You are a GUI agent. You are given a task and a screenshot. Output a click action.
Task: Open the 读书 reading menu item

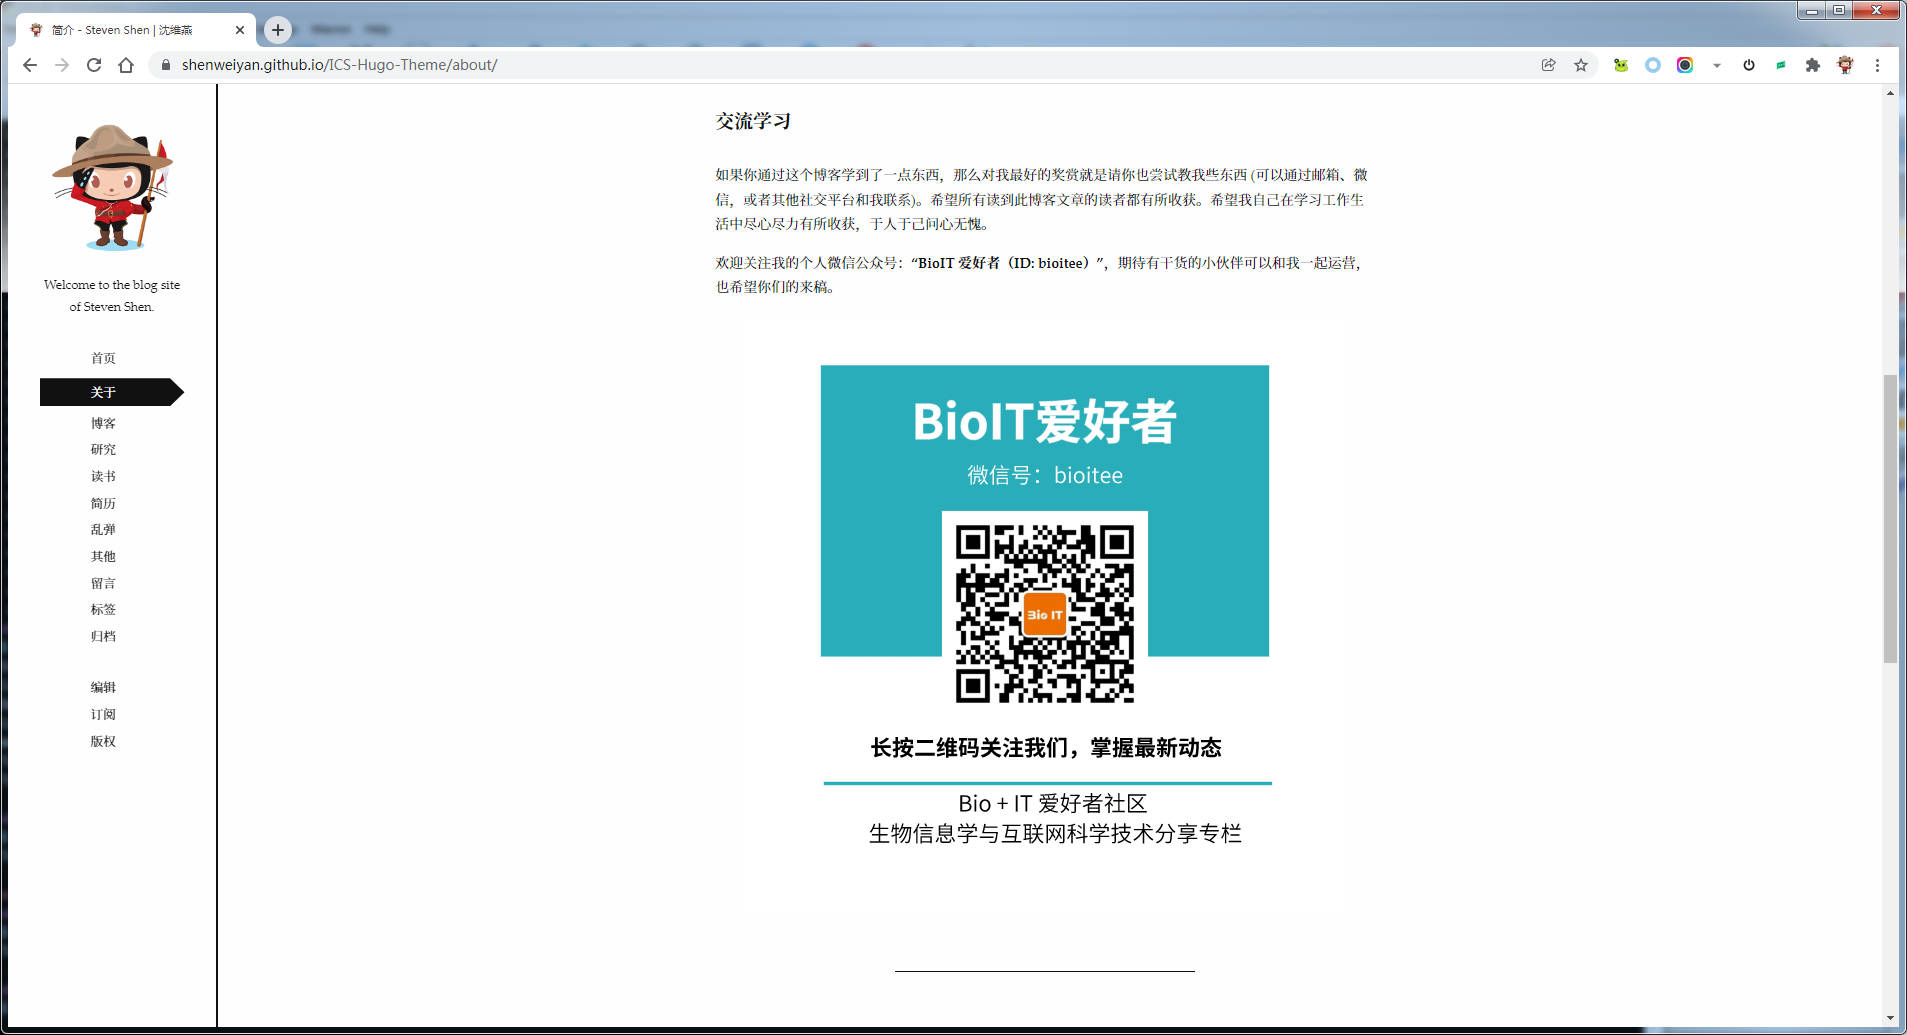point(103,476)
